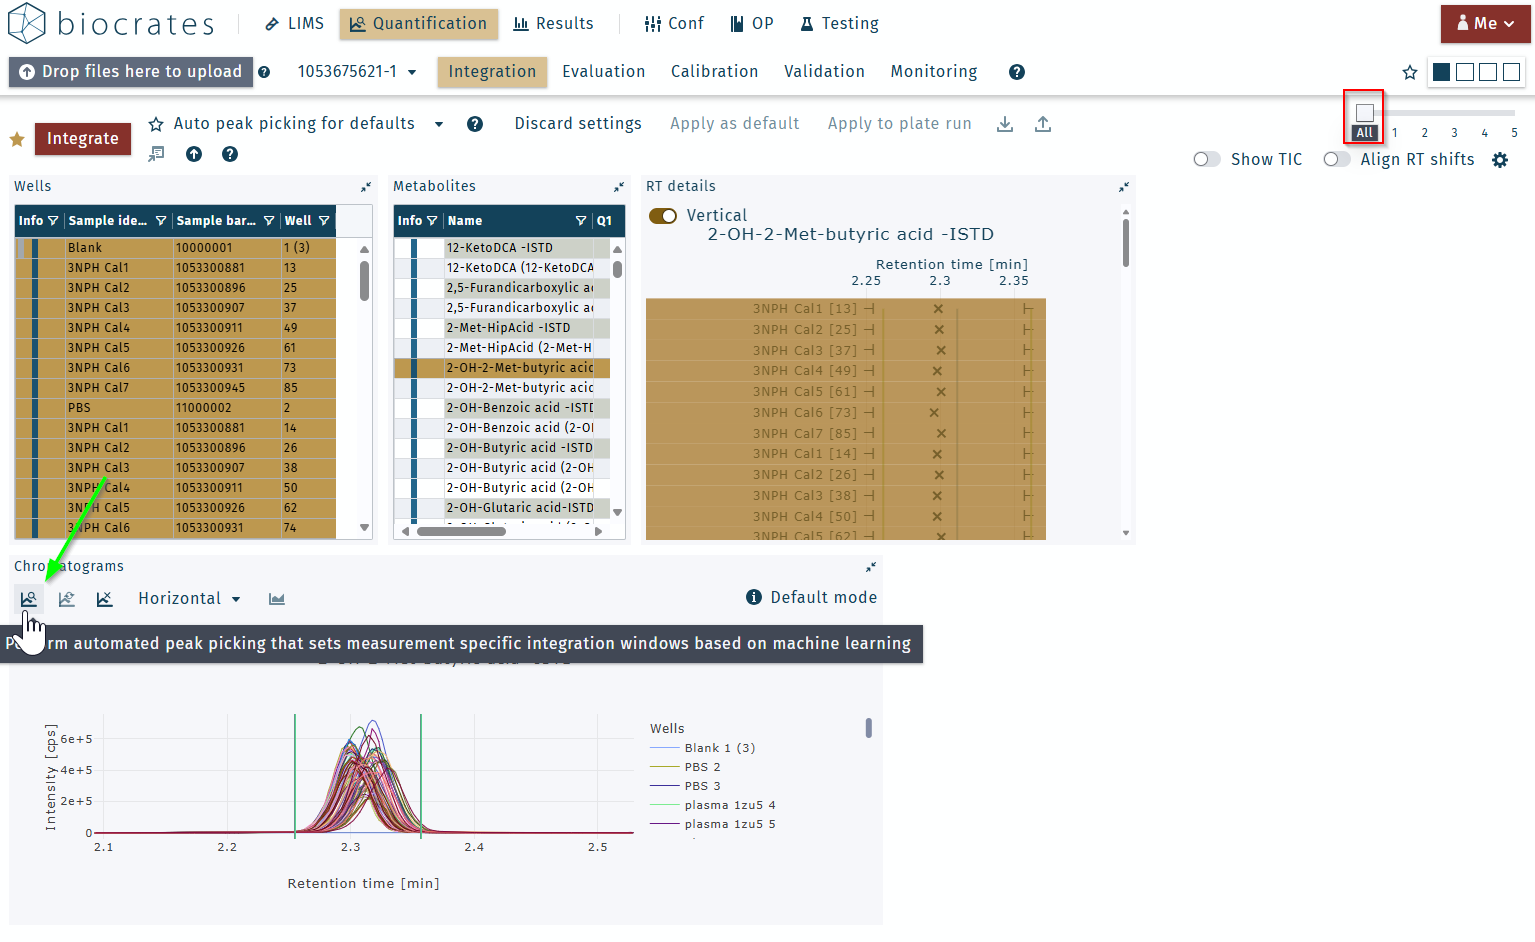
Task: Click the second chromatogram tool icon
Action: [x=67, y=599]
